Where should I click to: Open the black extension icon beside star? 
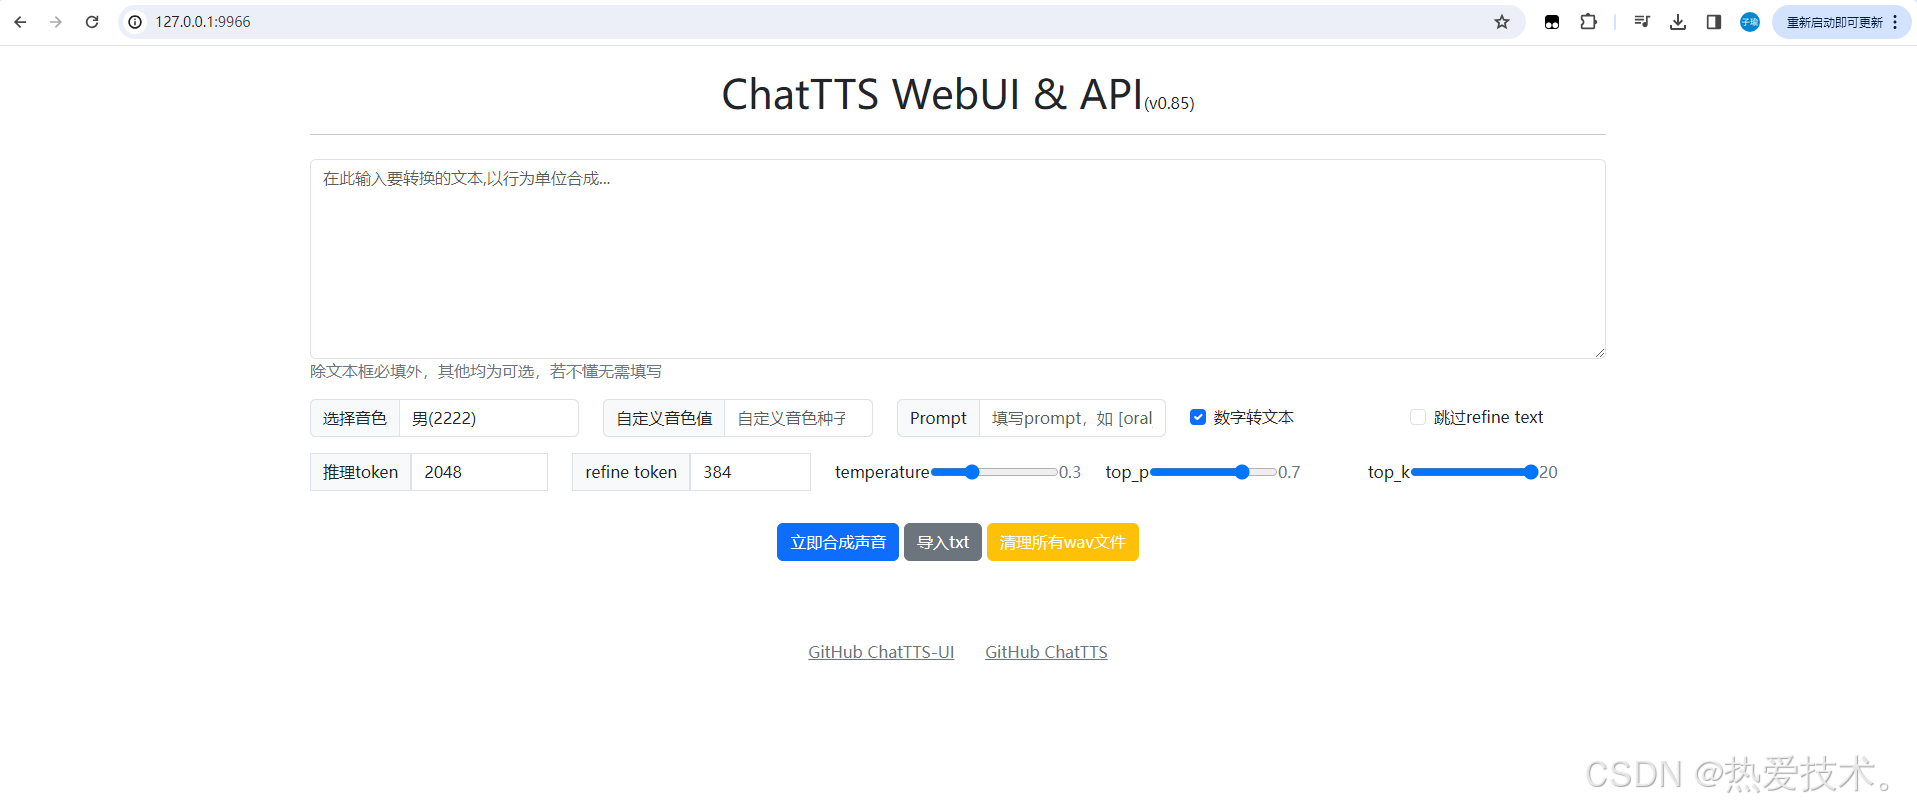1552,22
